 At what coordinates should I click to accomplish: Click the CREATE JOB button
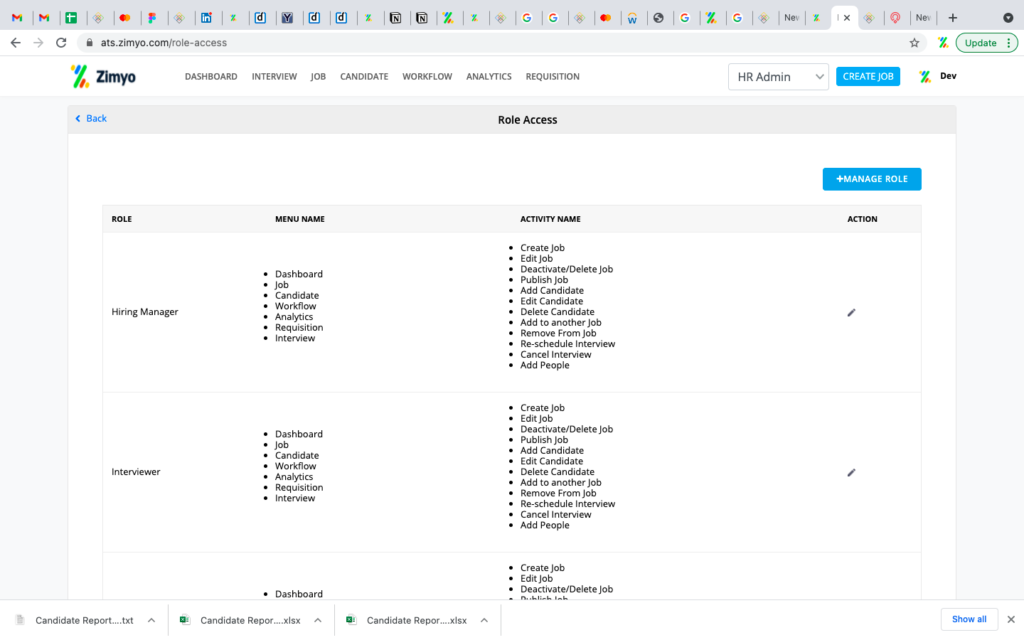coord(868,76)
